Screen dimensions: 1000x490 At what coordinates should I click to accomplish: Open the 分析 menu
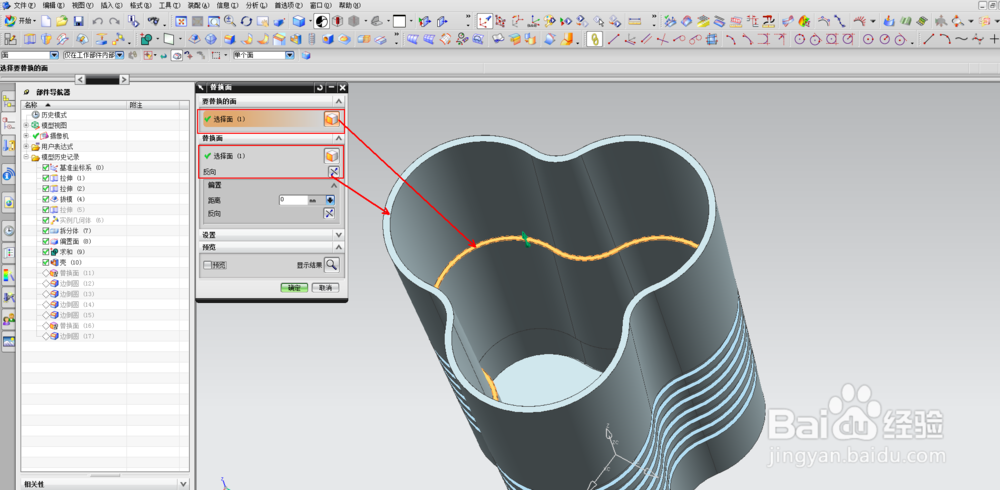256,4
